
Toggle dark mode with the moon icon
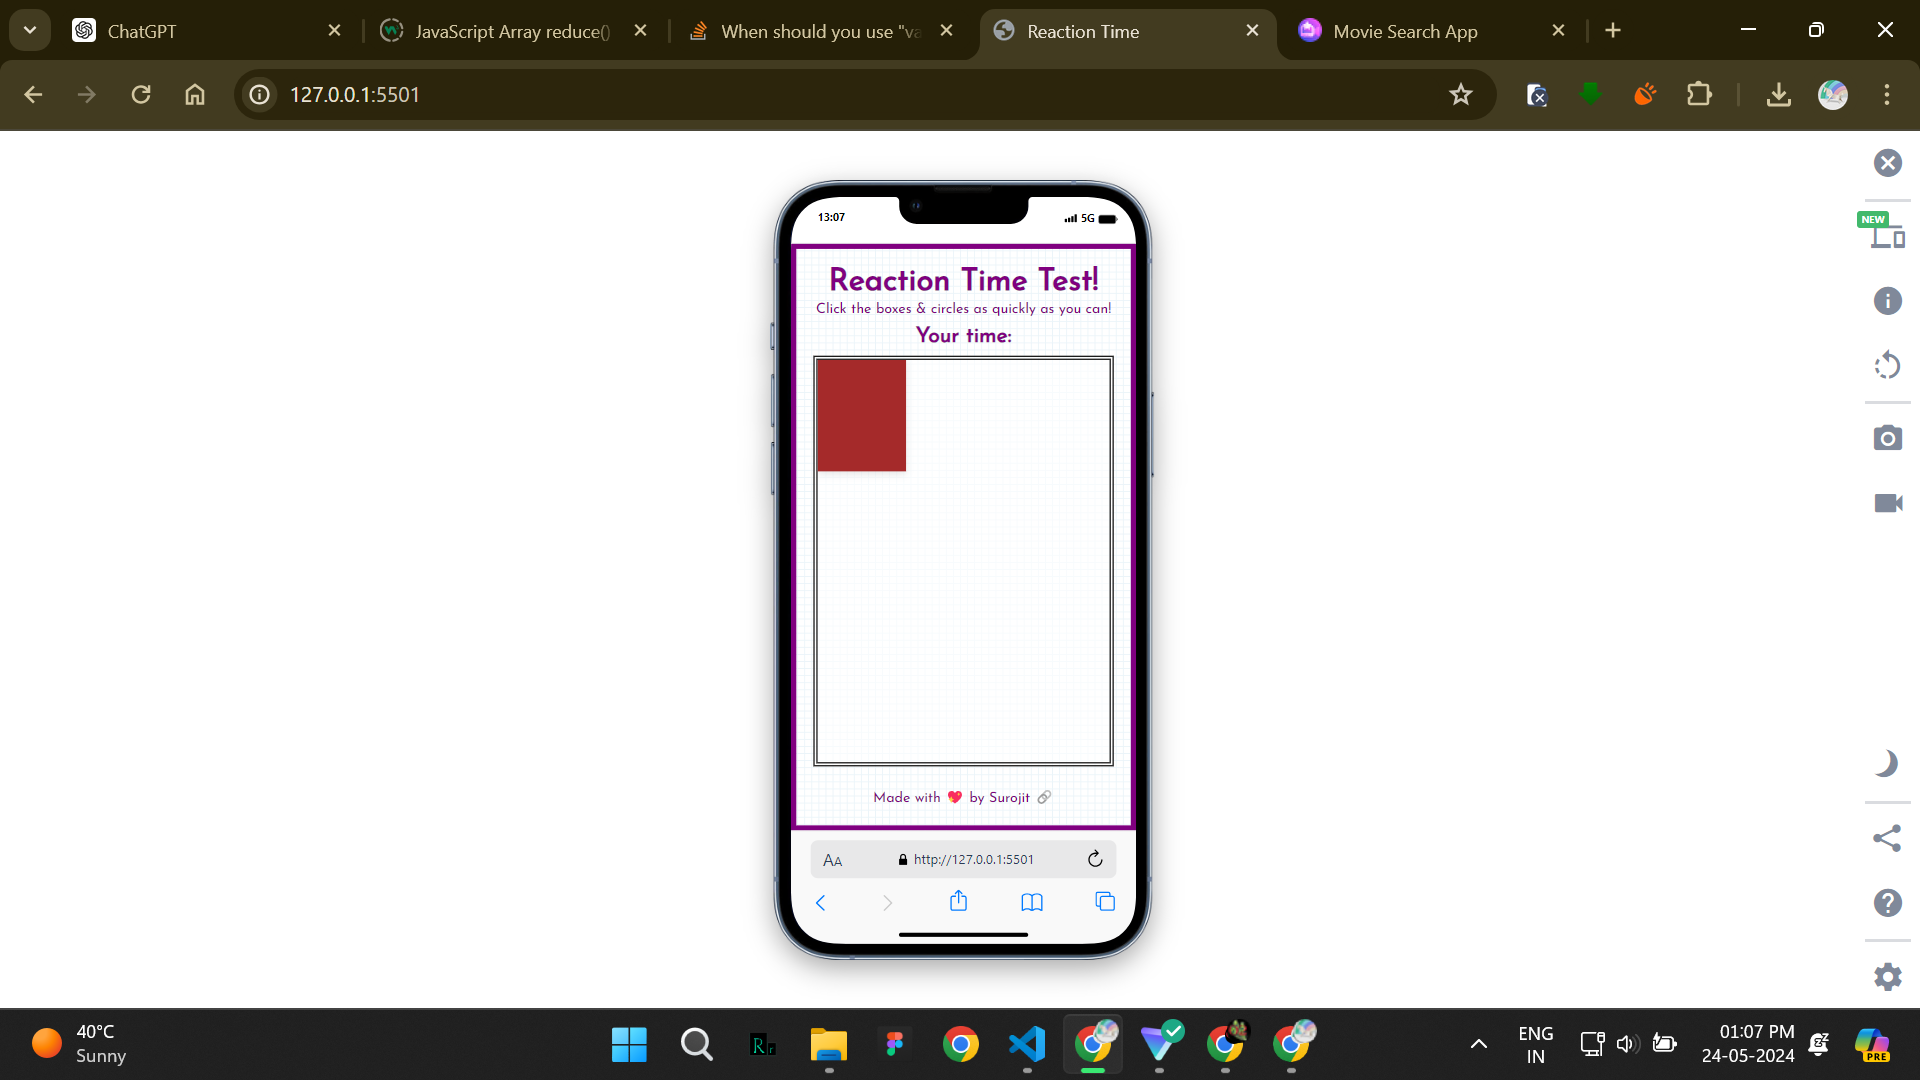[x=1888, y=763]
